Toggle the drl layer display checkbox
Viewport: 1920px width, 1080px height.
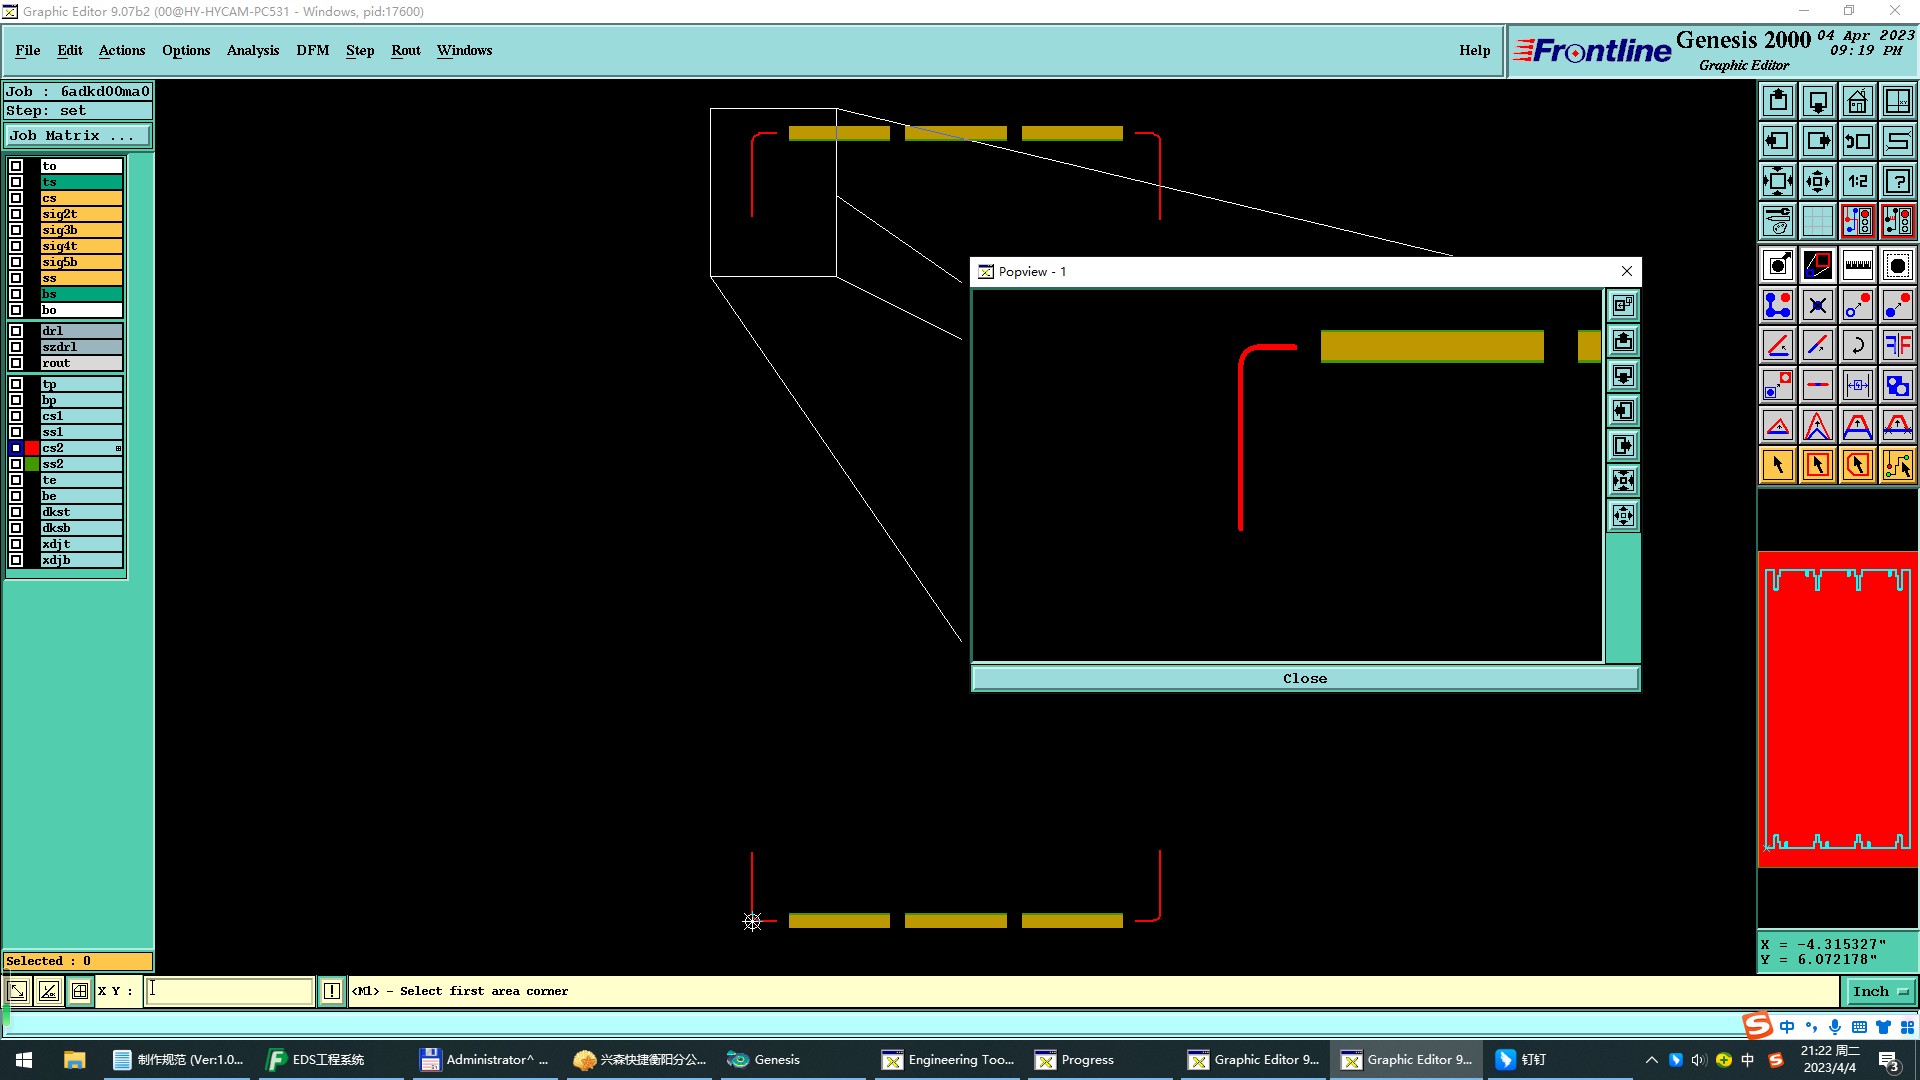(x=16, y=331)
